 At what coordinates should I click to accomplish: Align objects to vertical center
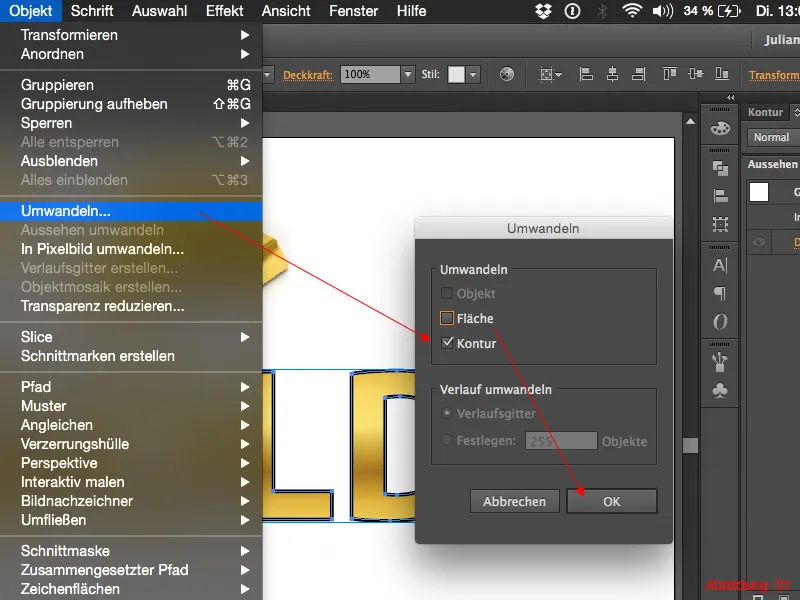(x=695, y=74)
